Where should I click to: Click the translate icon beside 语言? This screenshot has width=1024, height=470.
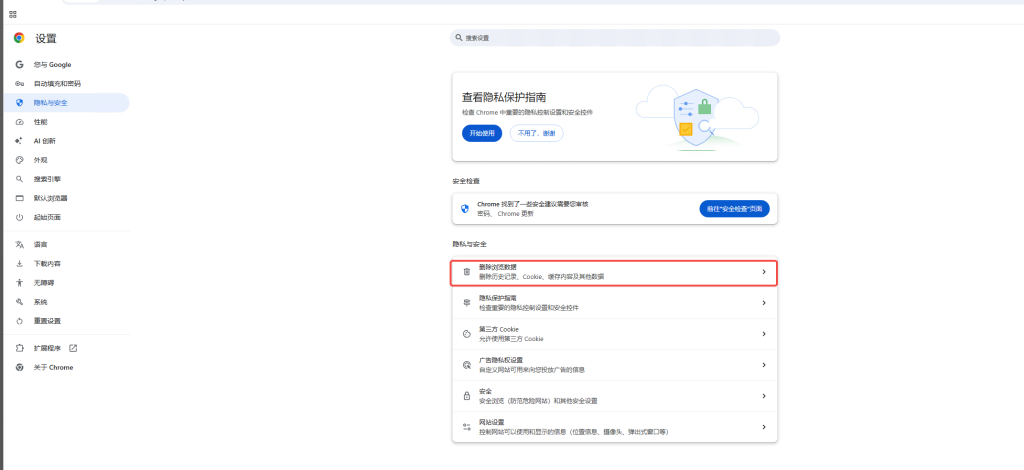19,244
